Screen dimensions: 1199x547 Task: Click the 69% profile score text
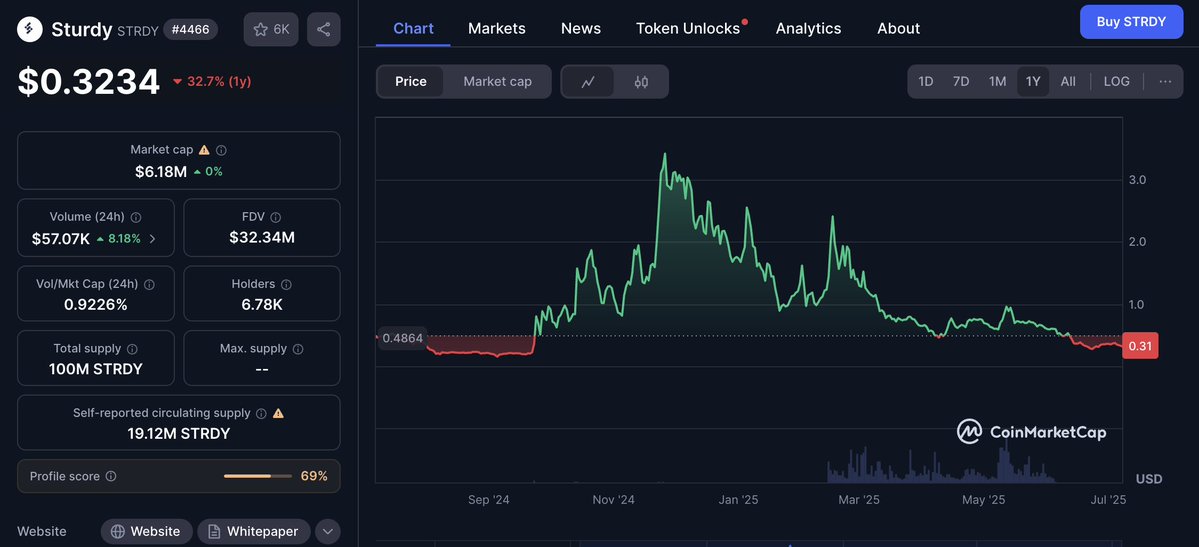(x=314, y=476)
